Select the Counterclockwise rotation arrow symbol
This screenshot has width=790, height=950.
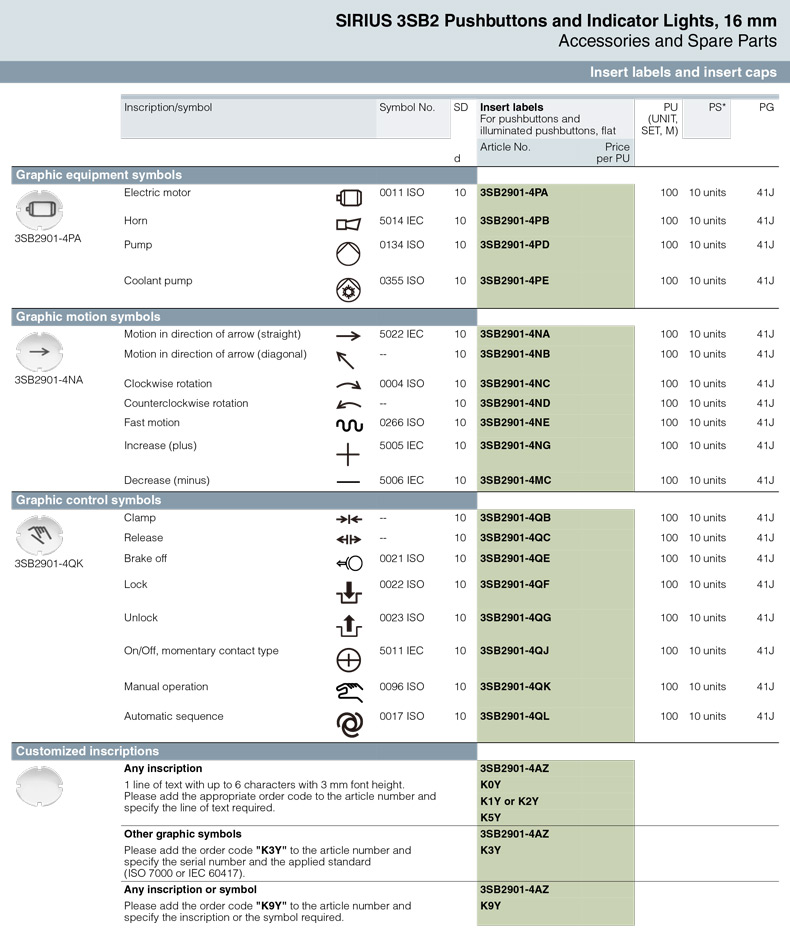coord(347,406)
